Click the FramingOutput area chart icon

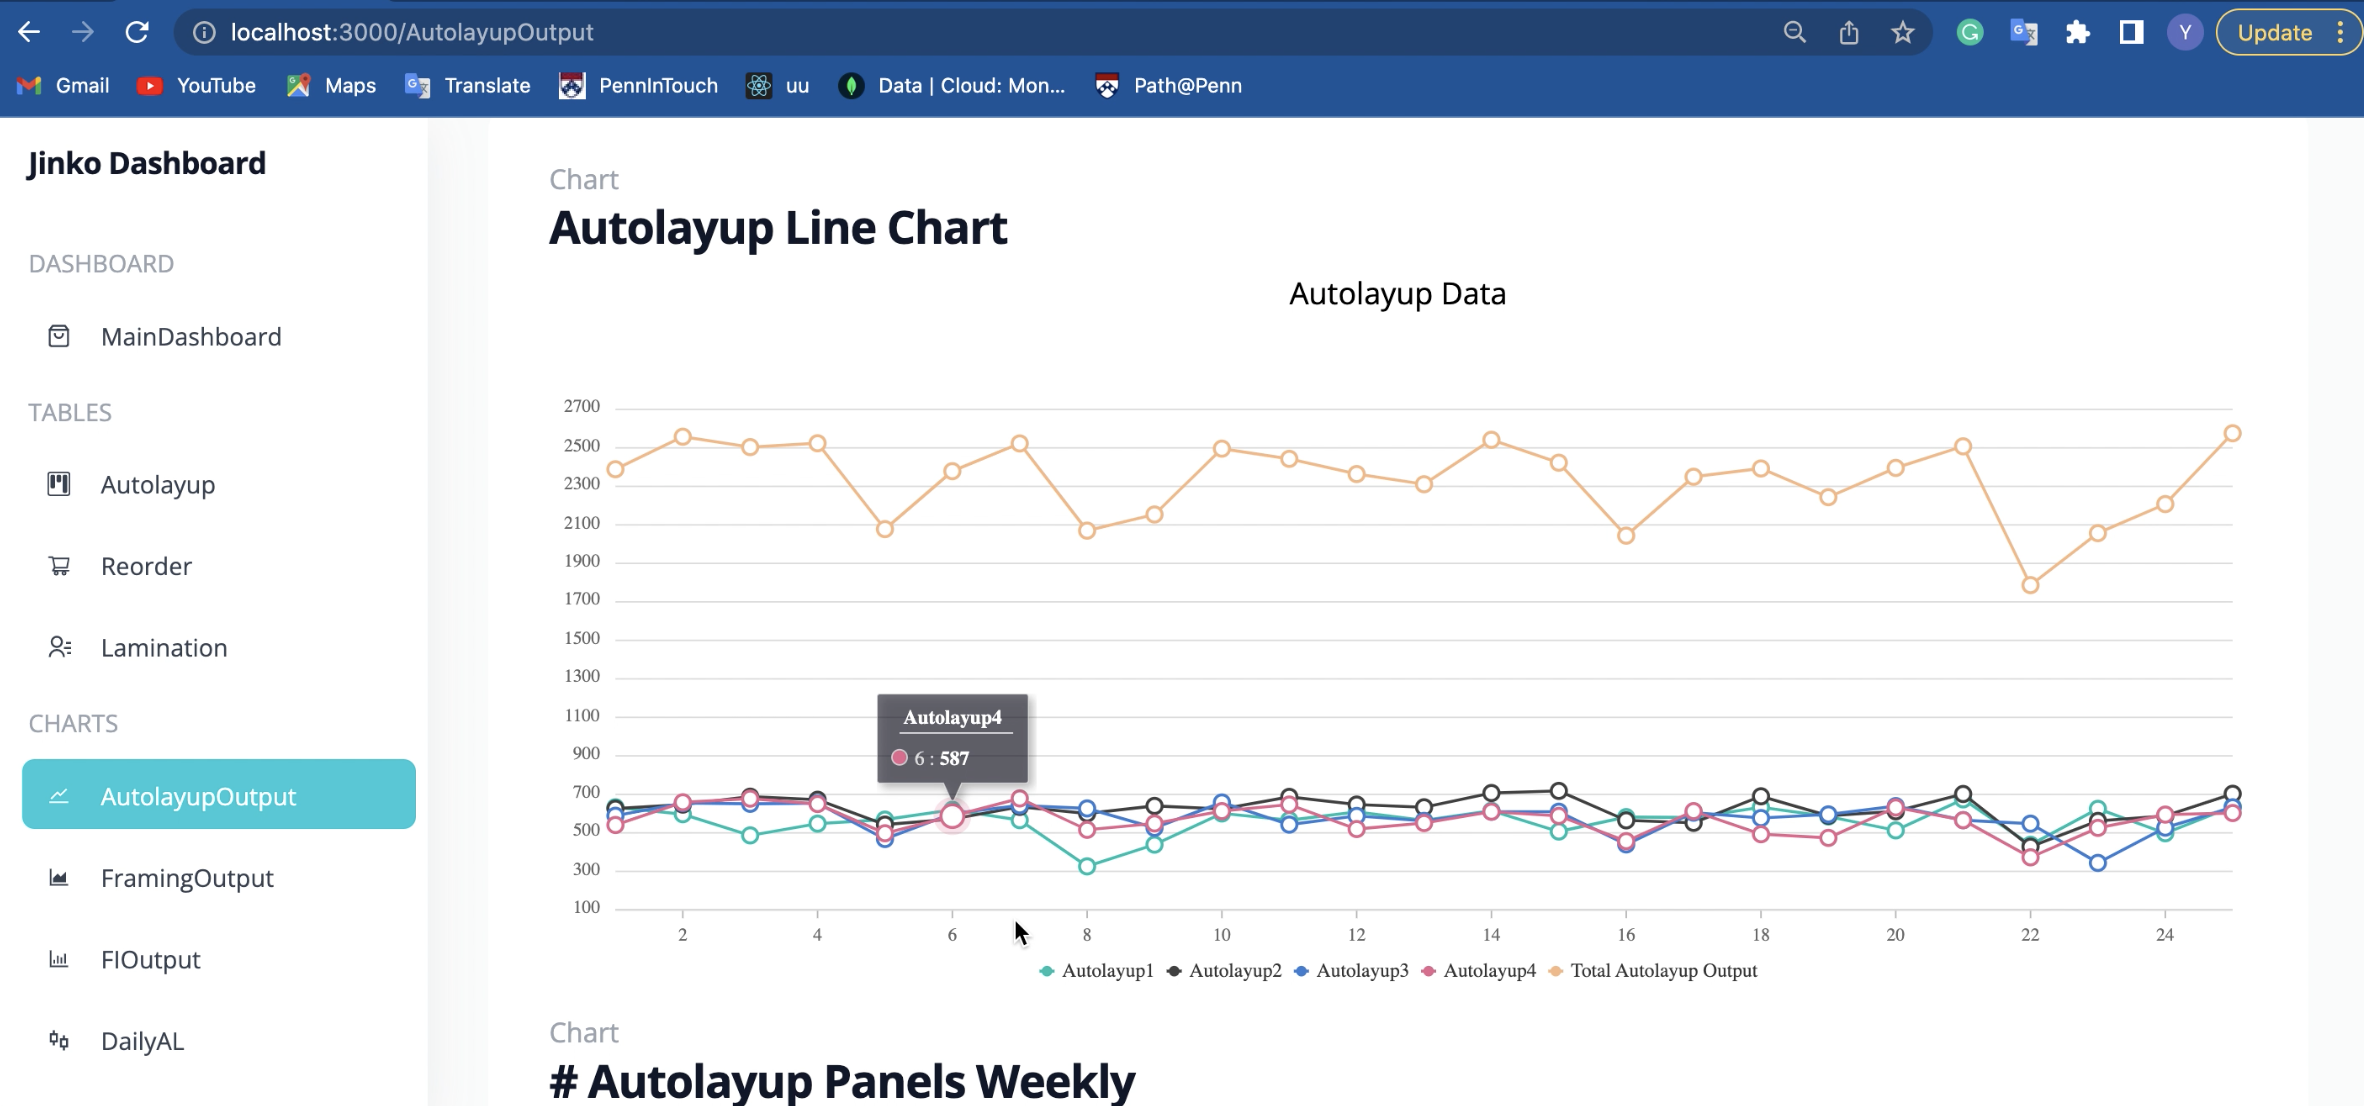(59, 878)
